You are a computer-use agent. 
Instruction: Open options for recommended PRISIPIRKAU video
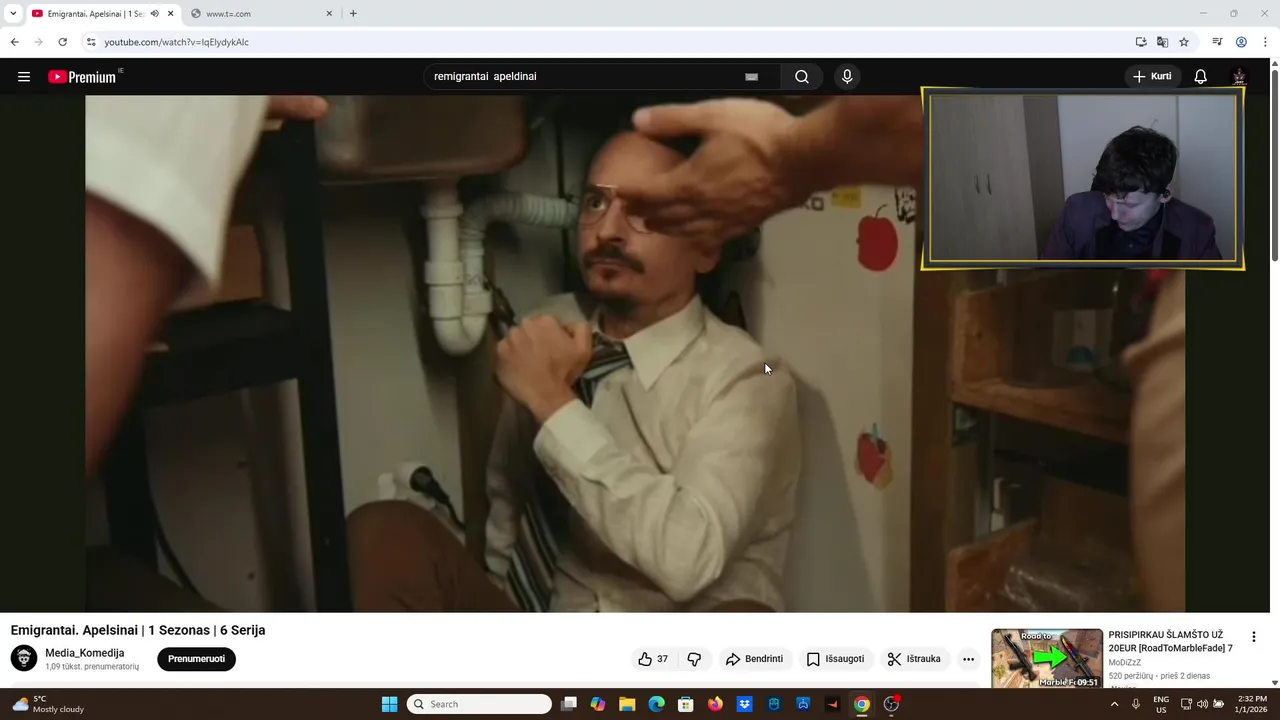[x=1253, y=637]
